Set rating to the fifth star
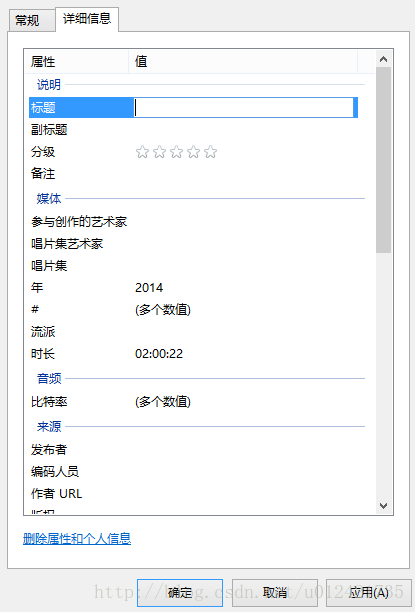 pos(211,152)
